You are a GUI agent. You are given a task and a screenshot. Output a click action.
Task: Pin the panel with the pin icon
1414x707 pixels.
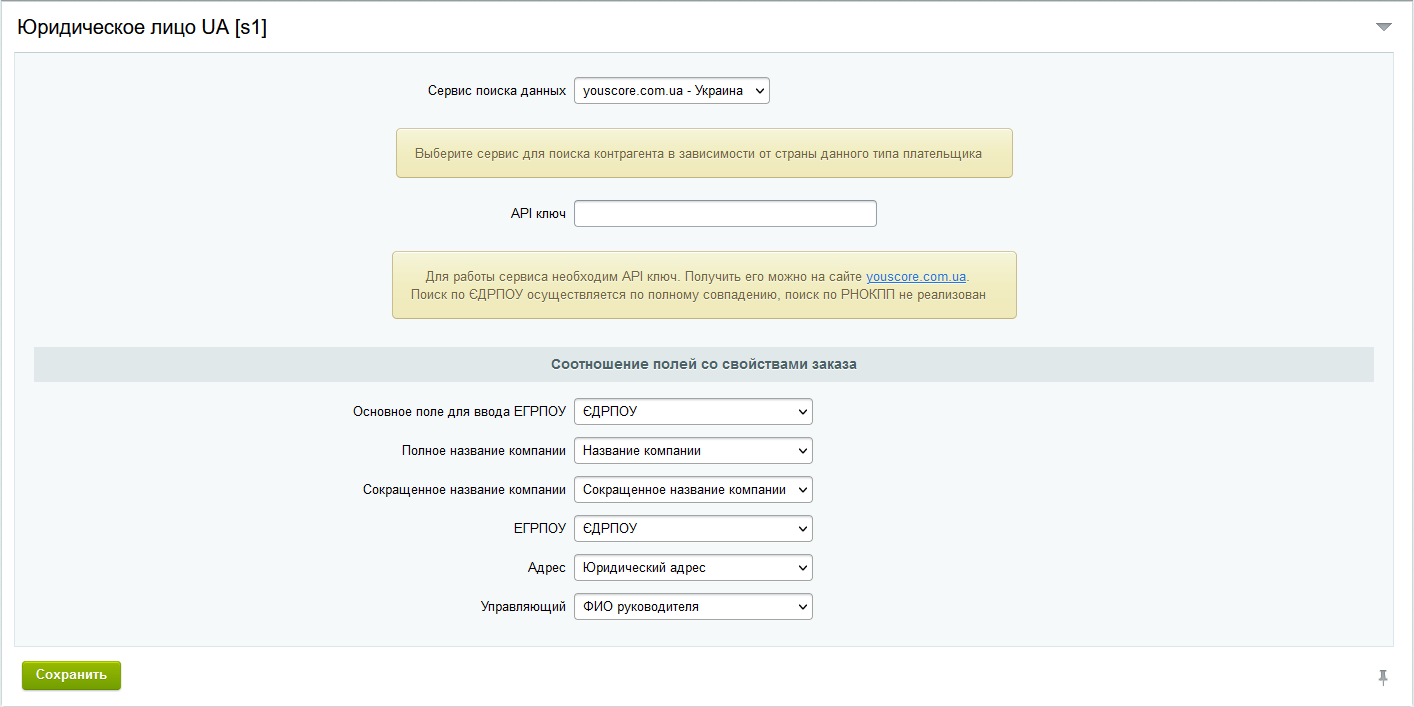pos(1384,678)
